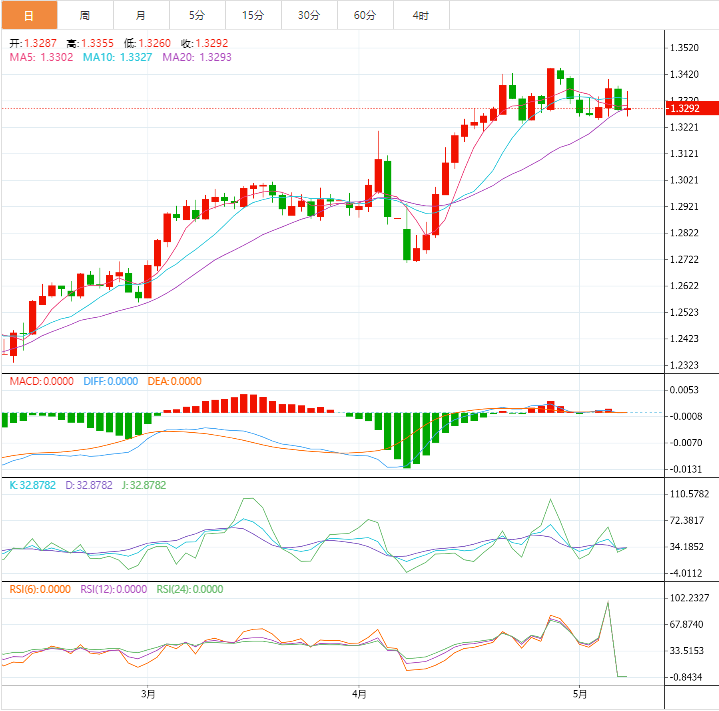Viewport: 719px width, 711px height.
Task: Click the RSI(24) indicator label
Action: [190, 589]
